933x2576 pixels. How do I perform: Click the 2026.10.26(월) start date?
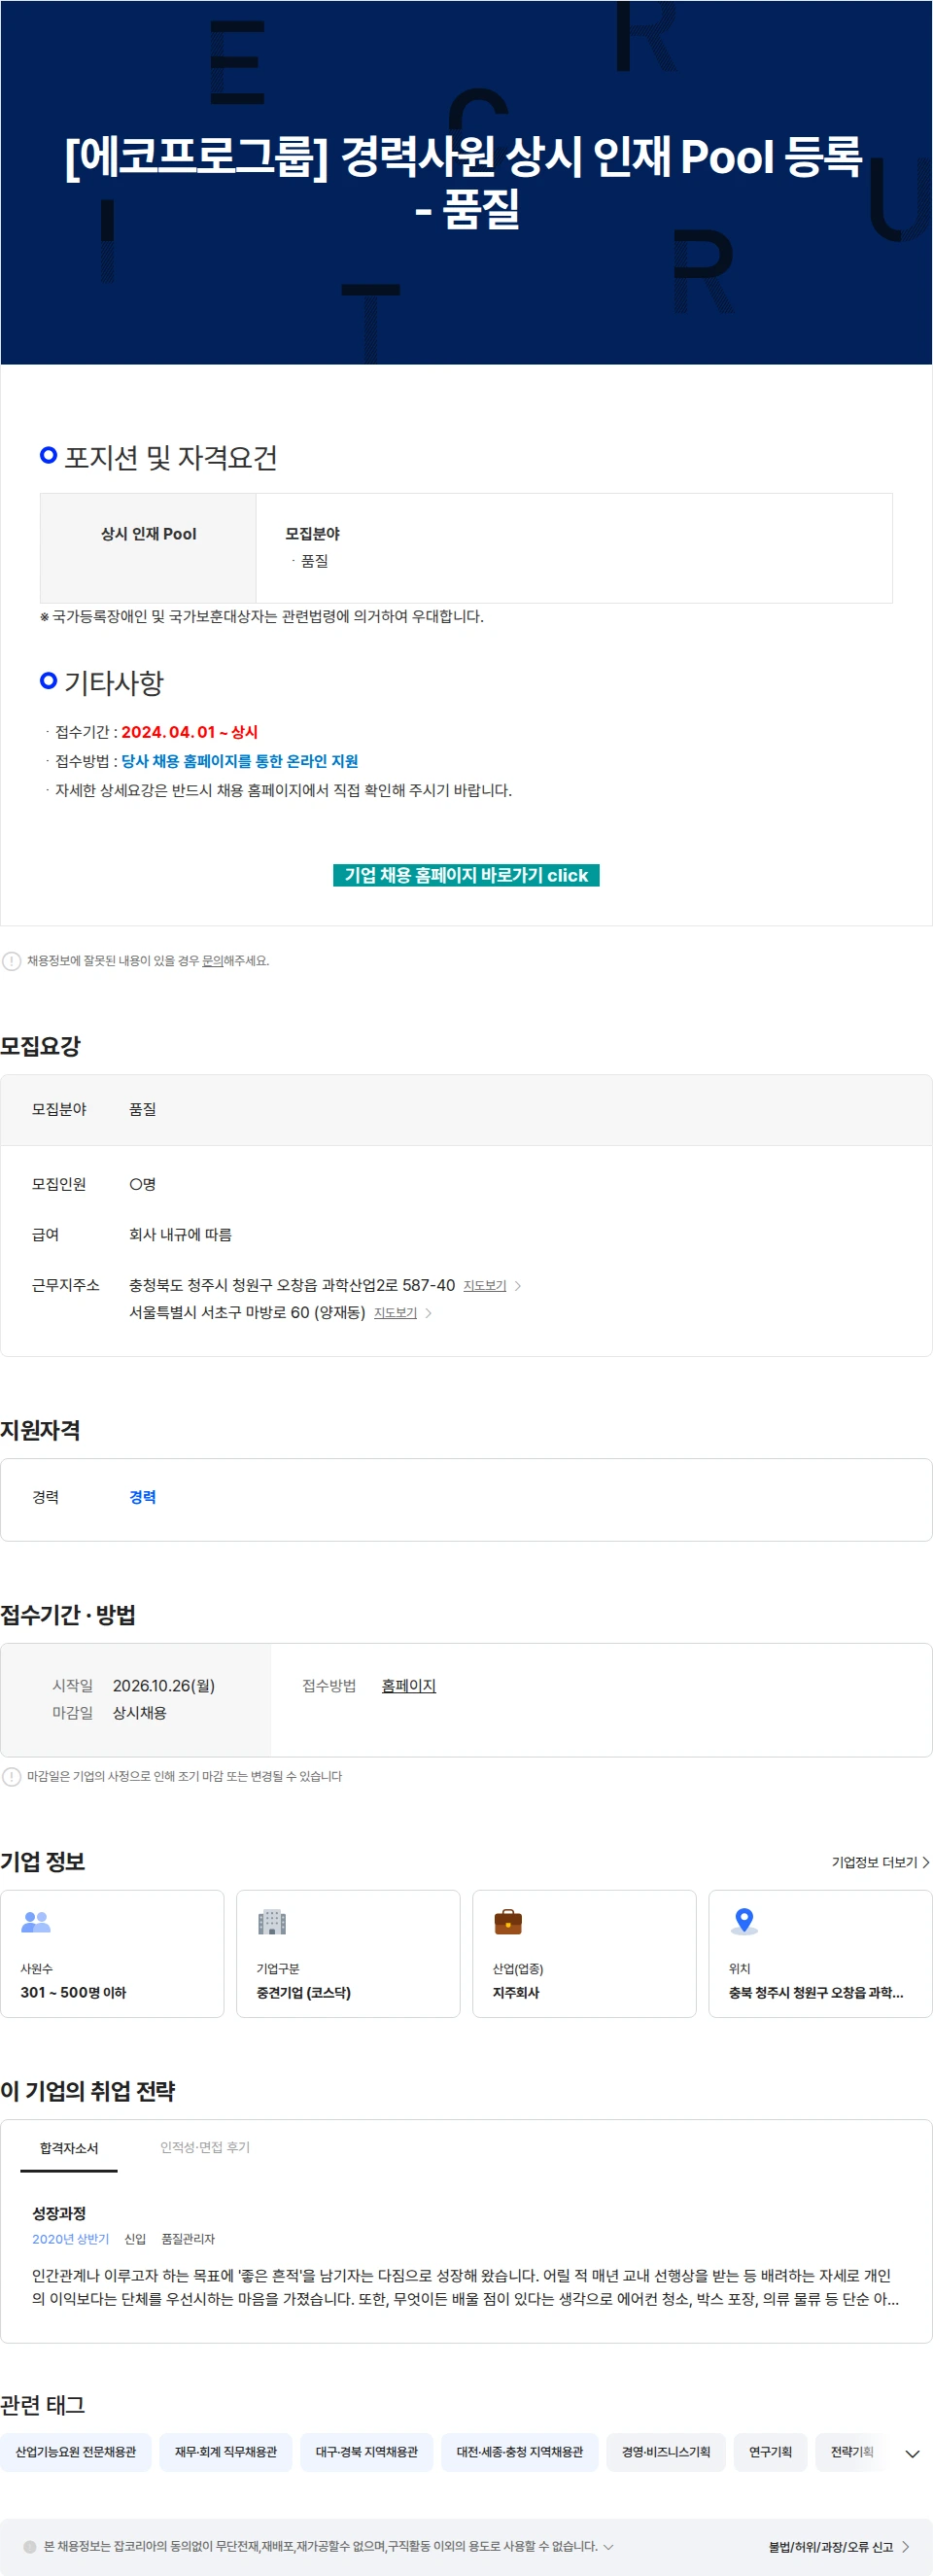[164, 1686]
